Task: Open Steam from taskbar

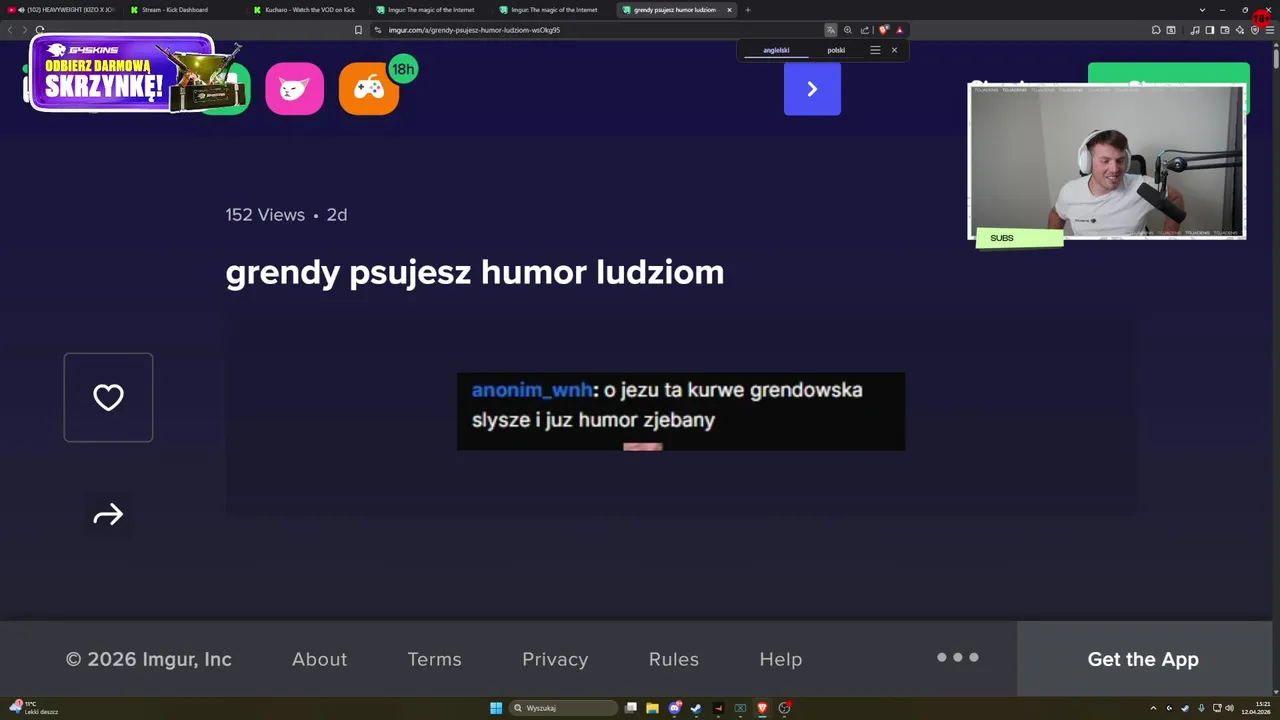Action: point(696,708)
